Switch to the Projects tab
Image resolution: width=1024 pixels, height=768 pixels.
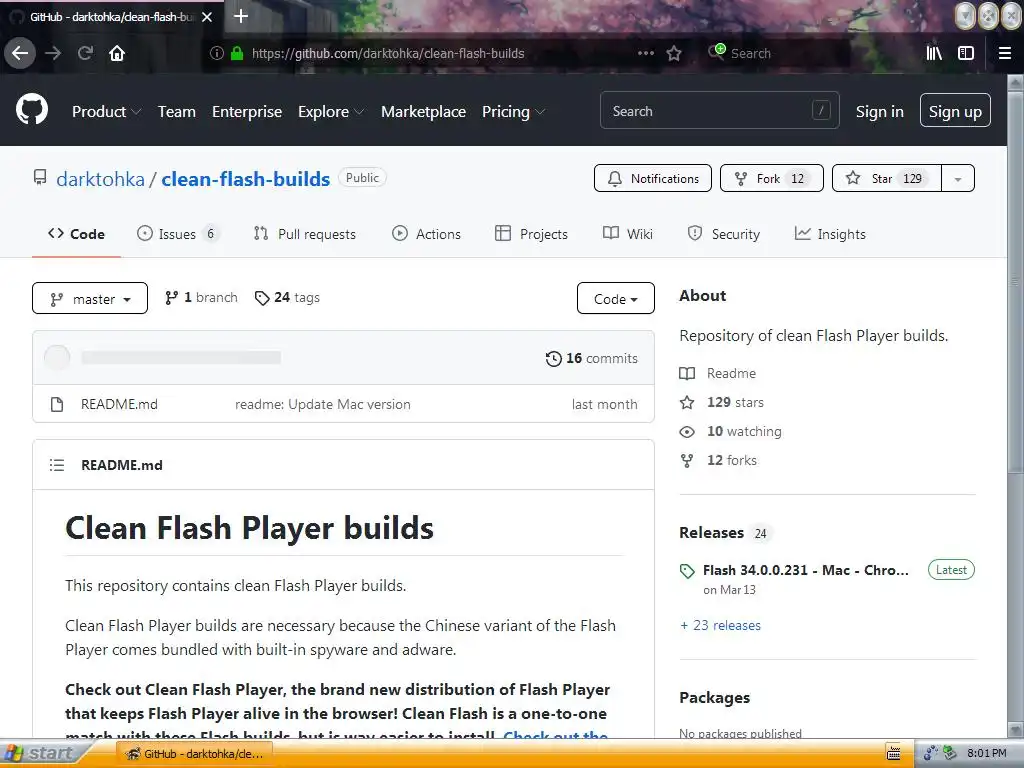pyautogui.click(x=532, y=234)
